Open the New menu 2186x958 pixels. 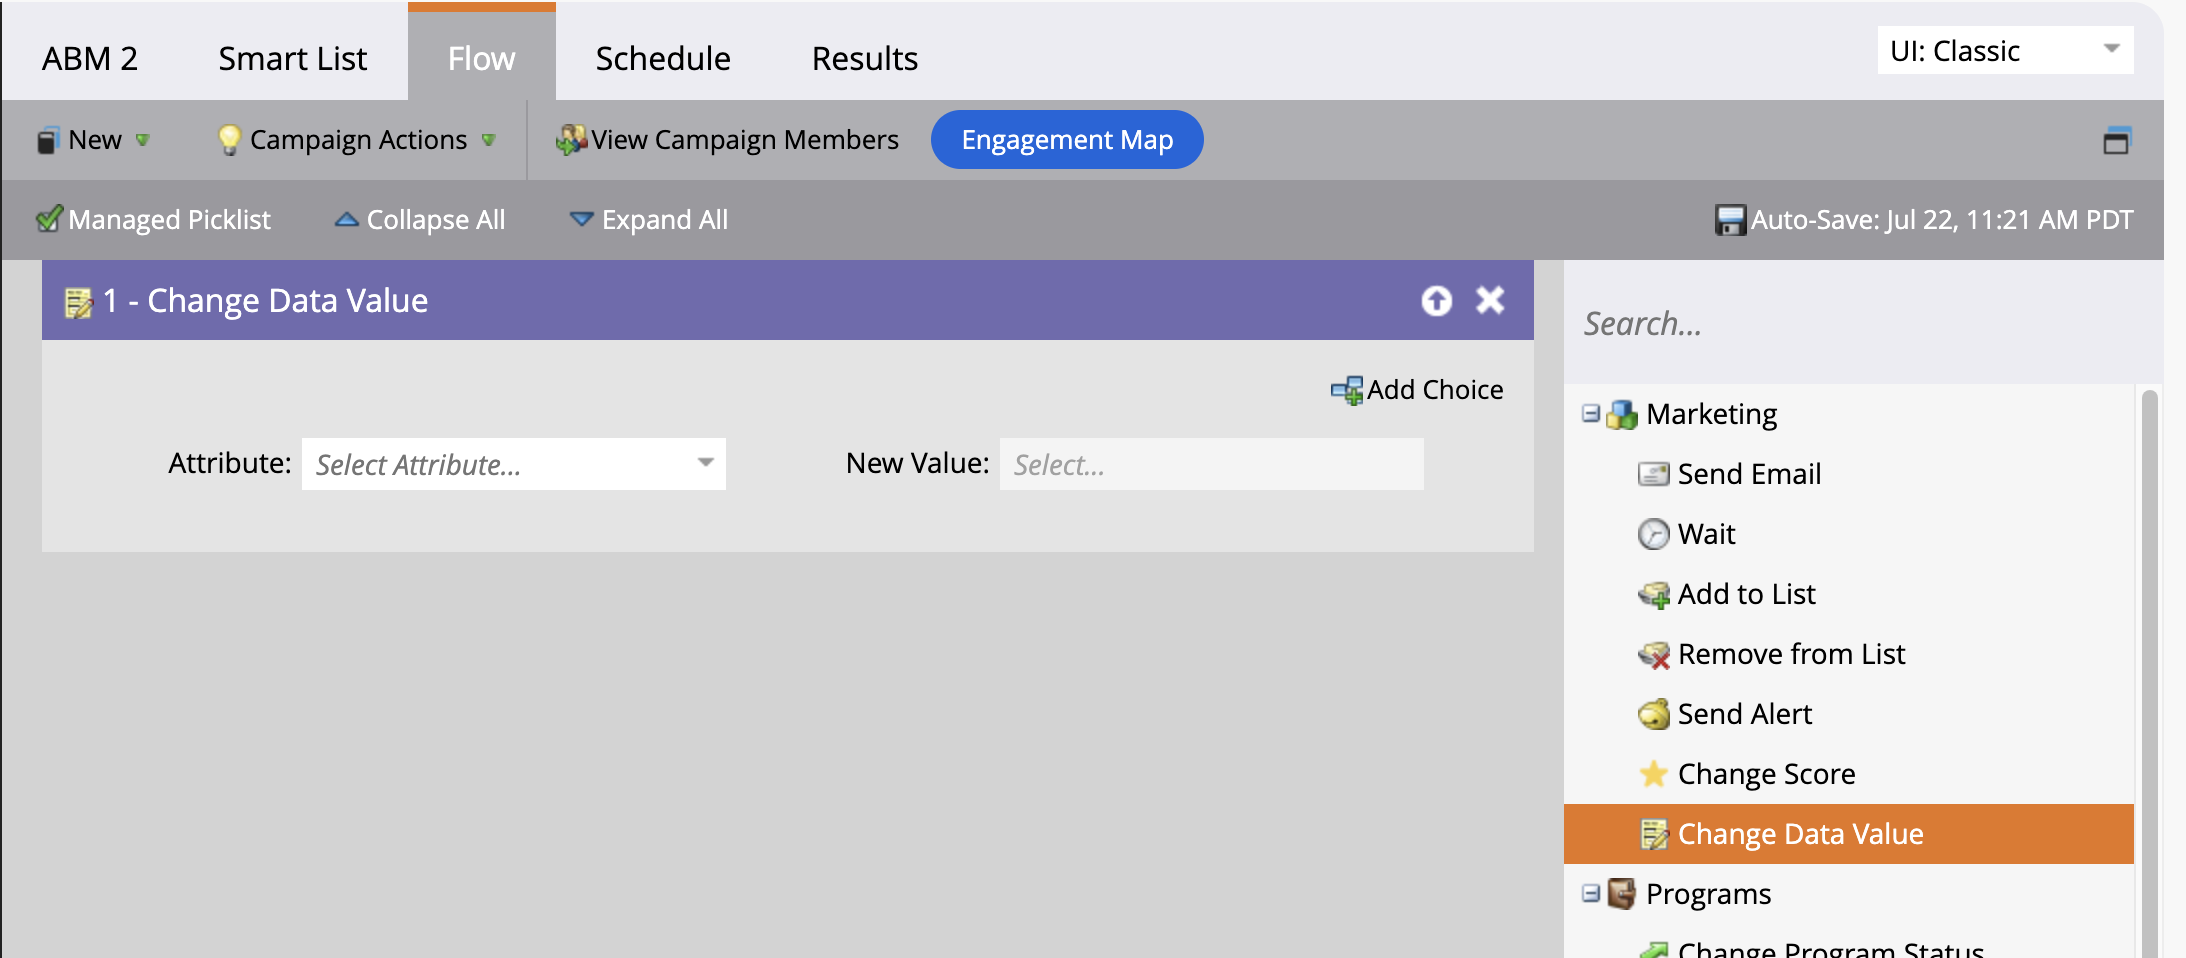point(94,140)
